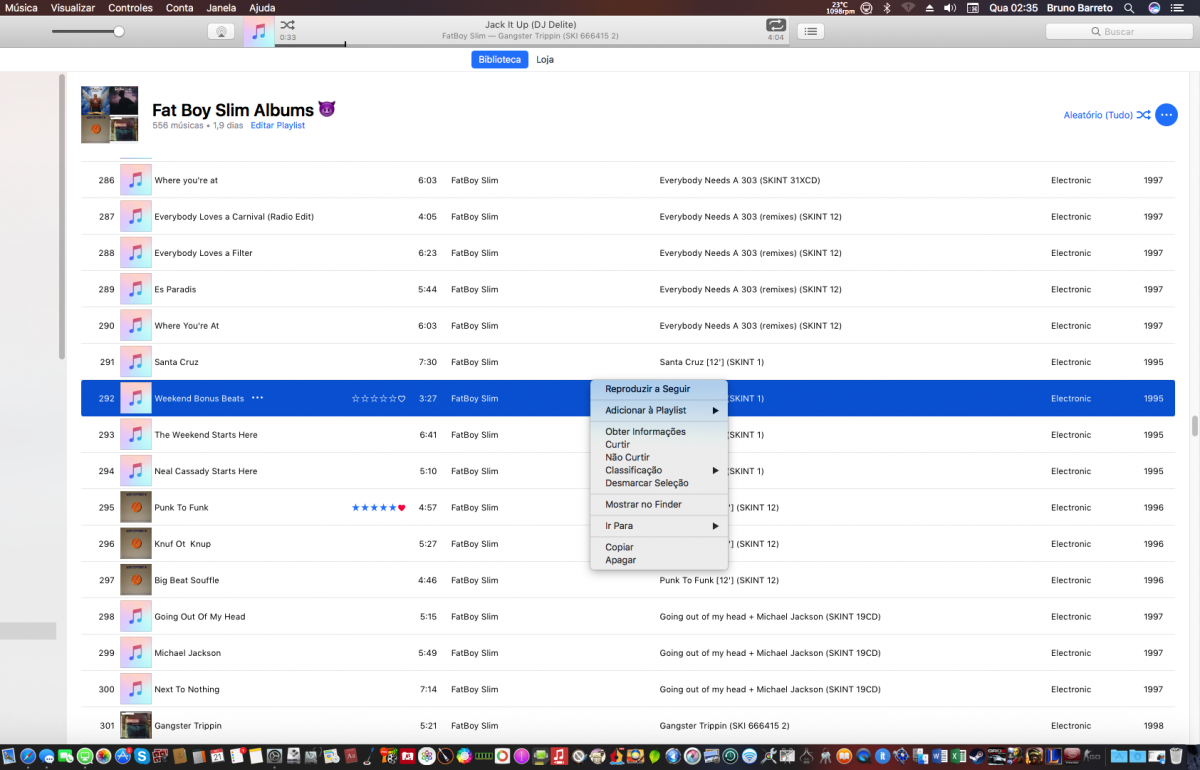Click Aleatório (Tudo) shuffle all button
Viewport: 1200px width, 770px height.
1107,115
